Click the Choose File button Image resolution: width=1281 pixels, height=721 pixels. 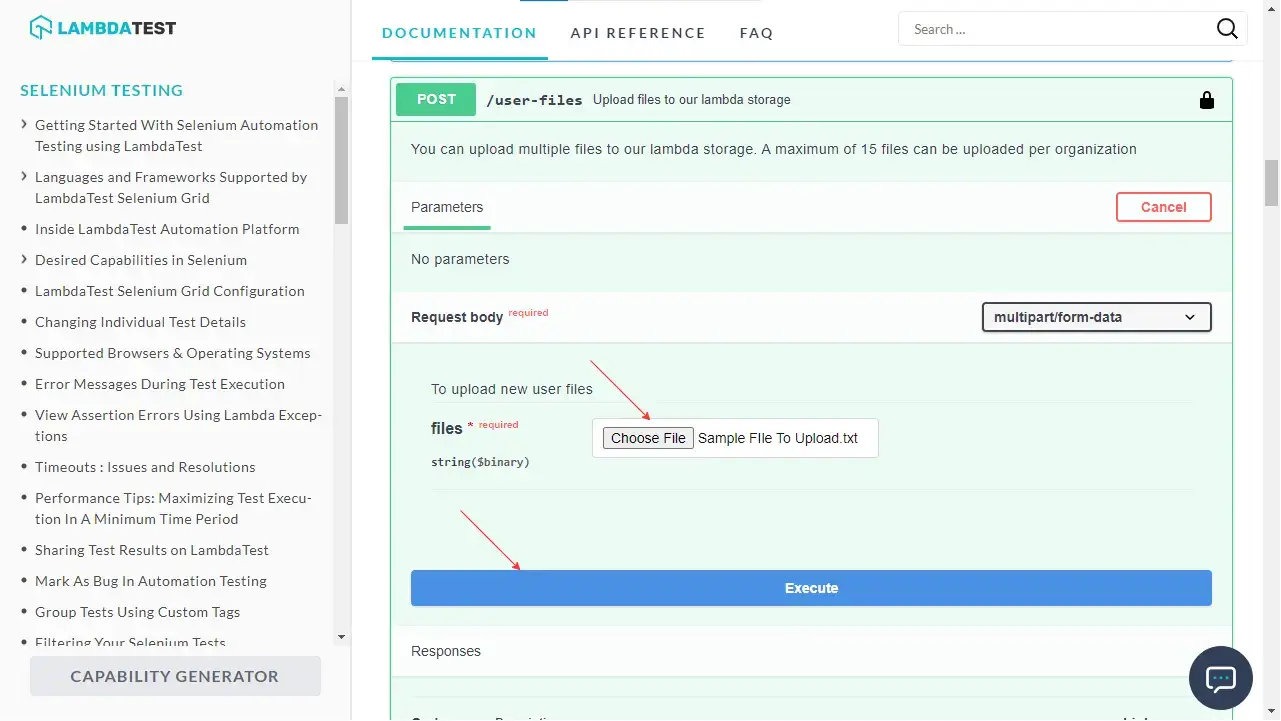[648, 438]
